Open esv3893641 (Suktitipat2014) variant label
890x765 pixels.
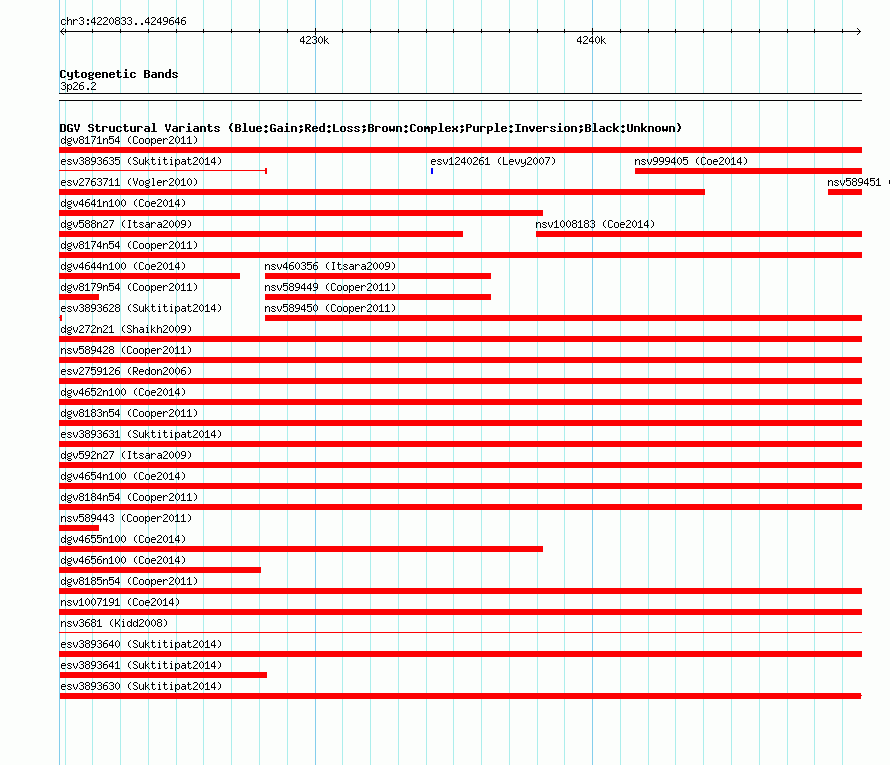pos(141,665)
